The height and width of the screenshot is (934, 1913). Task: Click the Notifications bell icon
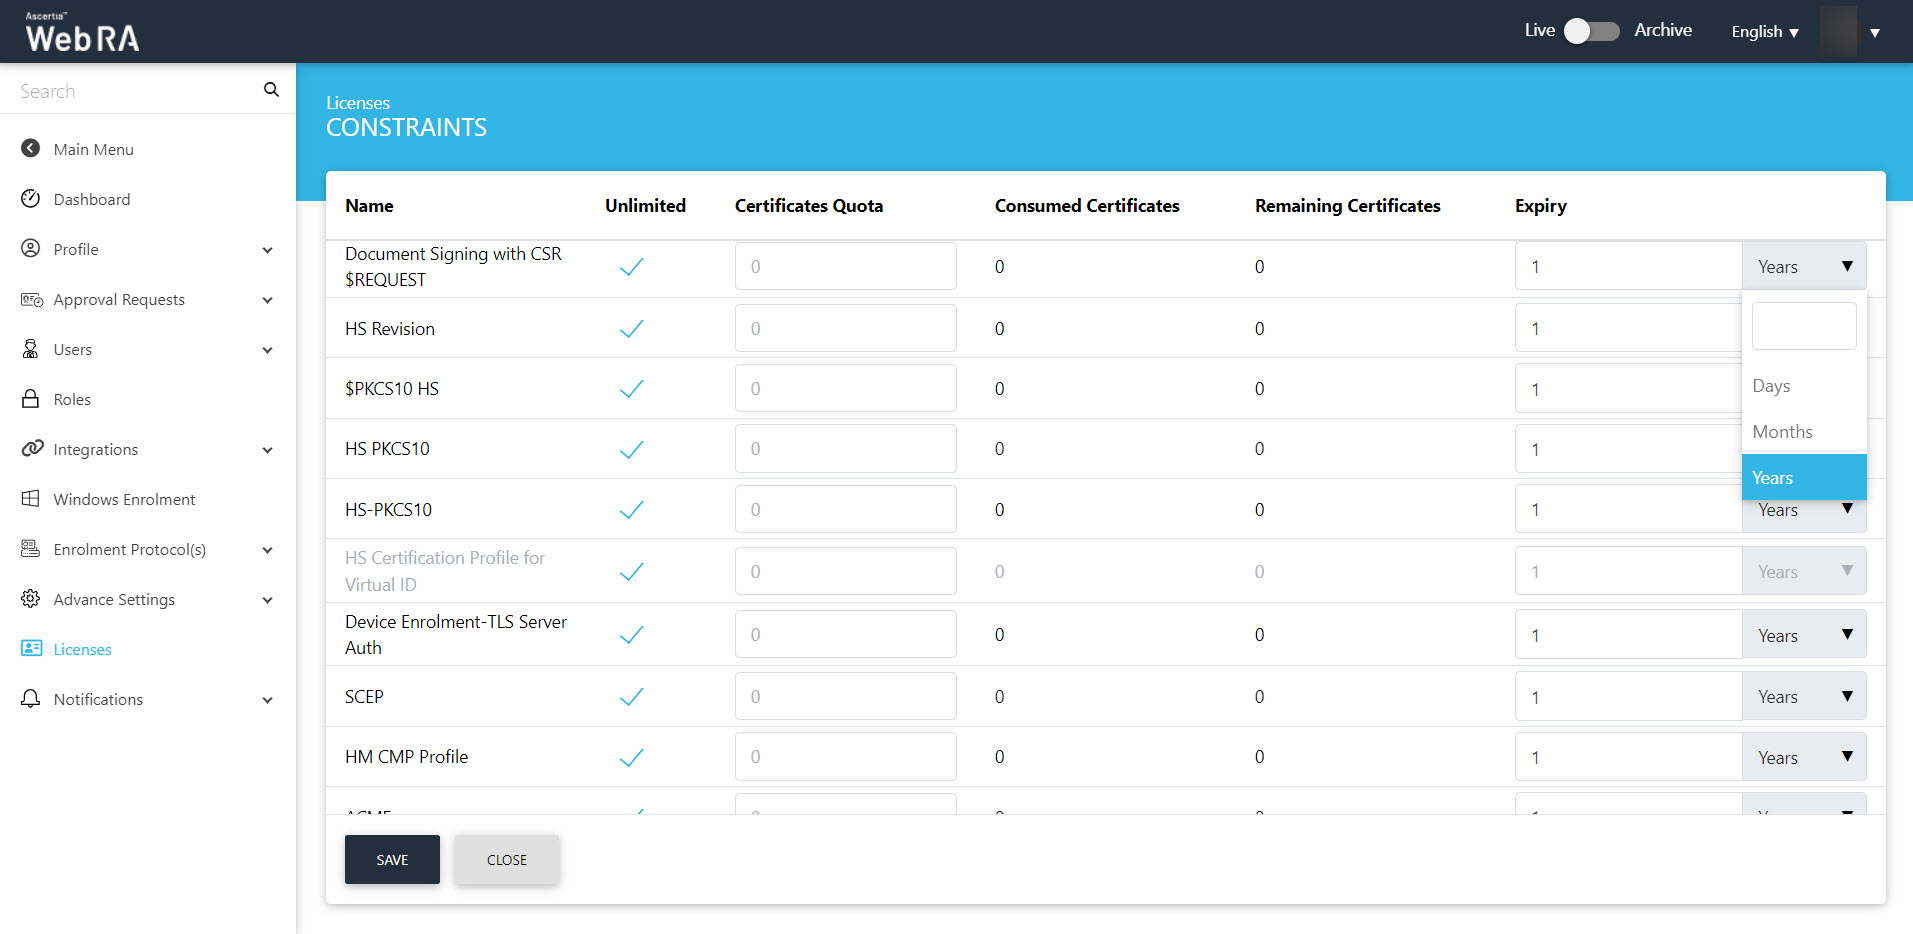(31, 699)
